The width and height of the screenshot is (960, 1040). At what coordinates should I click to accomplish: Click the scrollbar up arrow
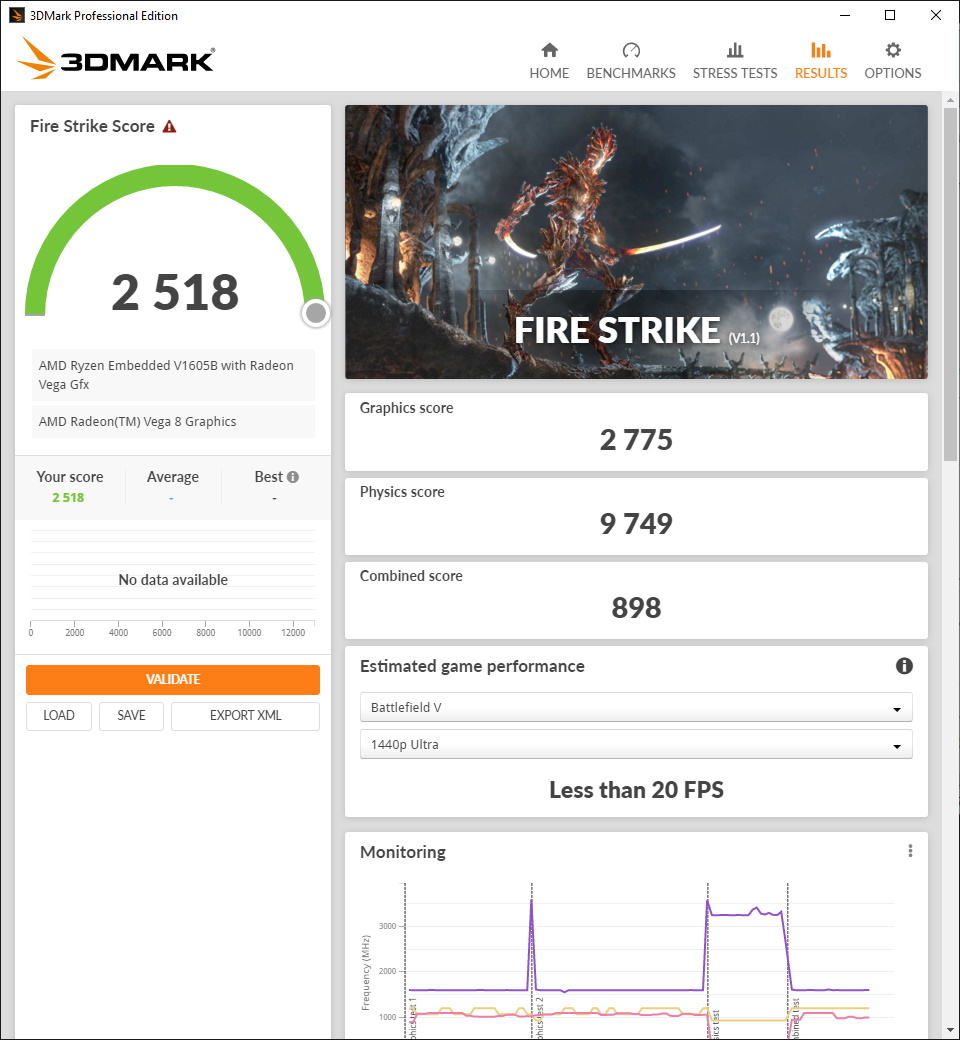950,100
